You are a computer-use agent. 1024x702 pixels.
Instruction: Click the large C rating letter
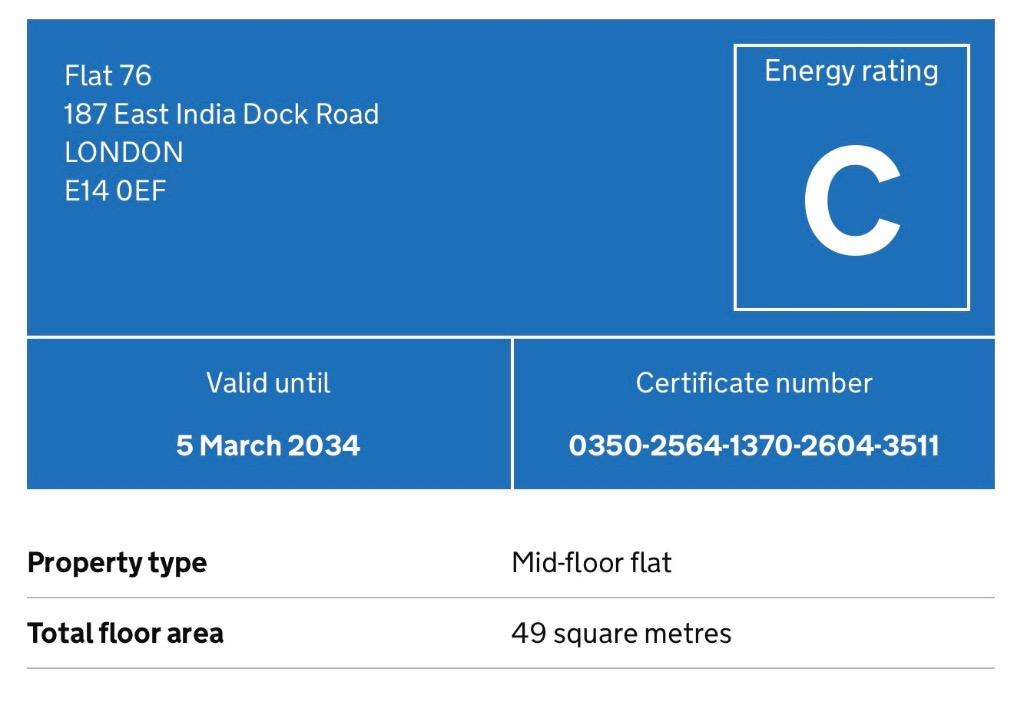point(852,200)
